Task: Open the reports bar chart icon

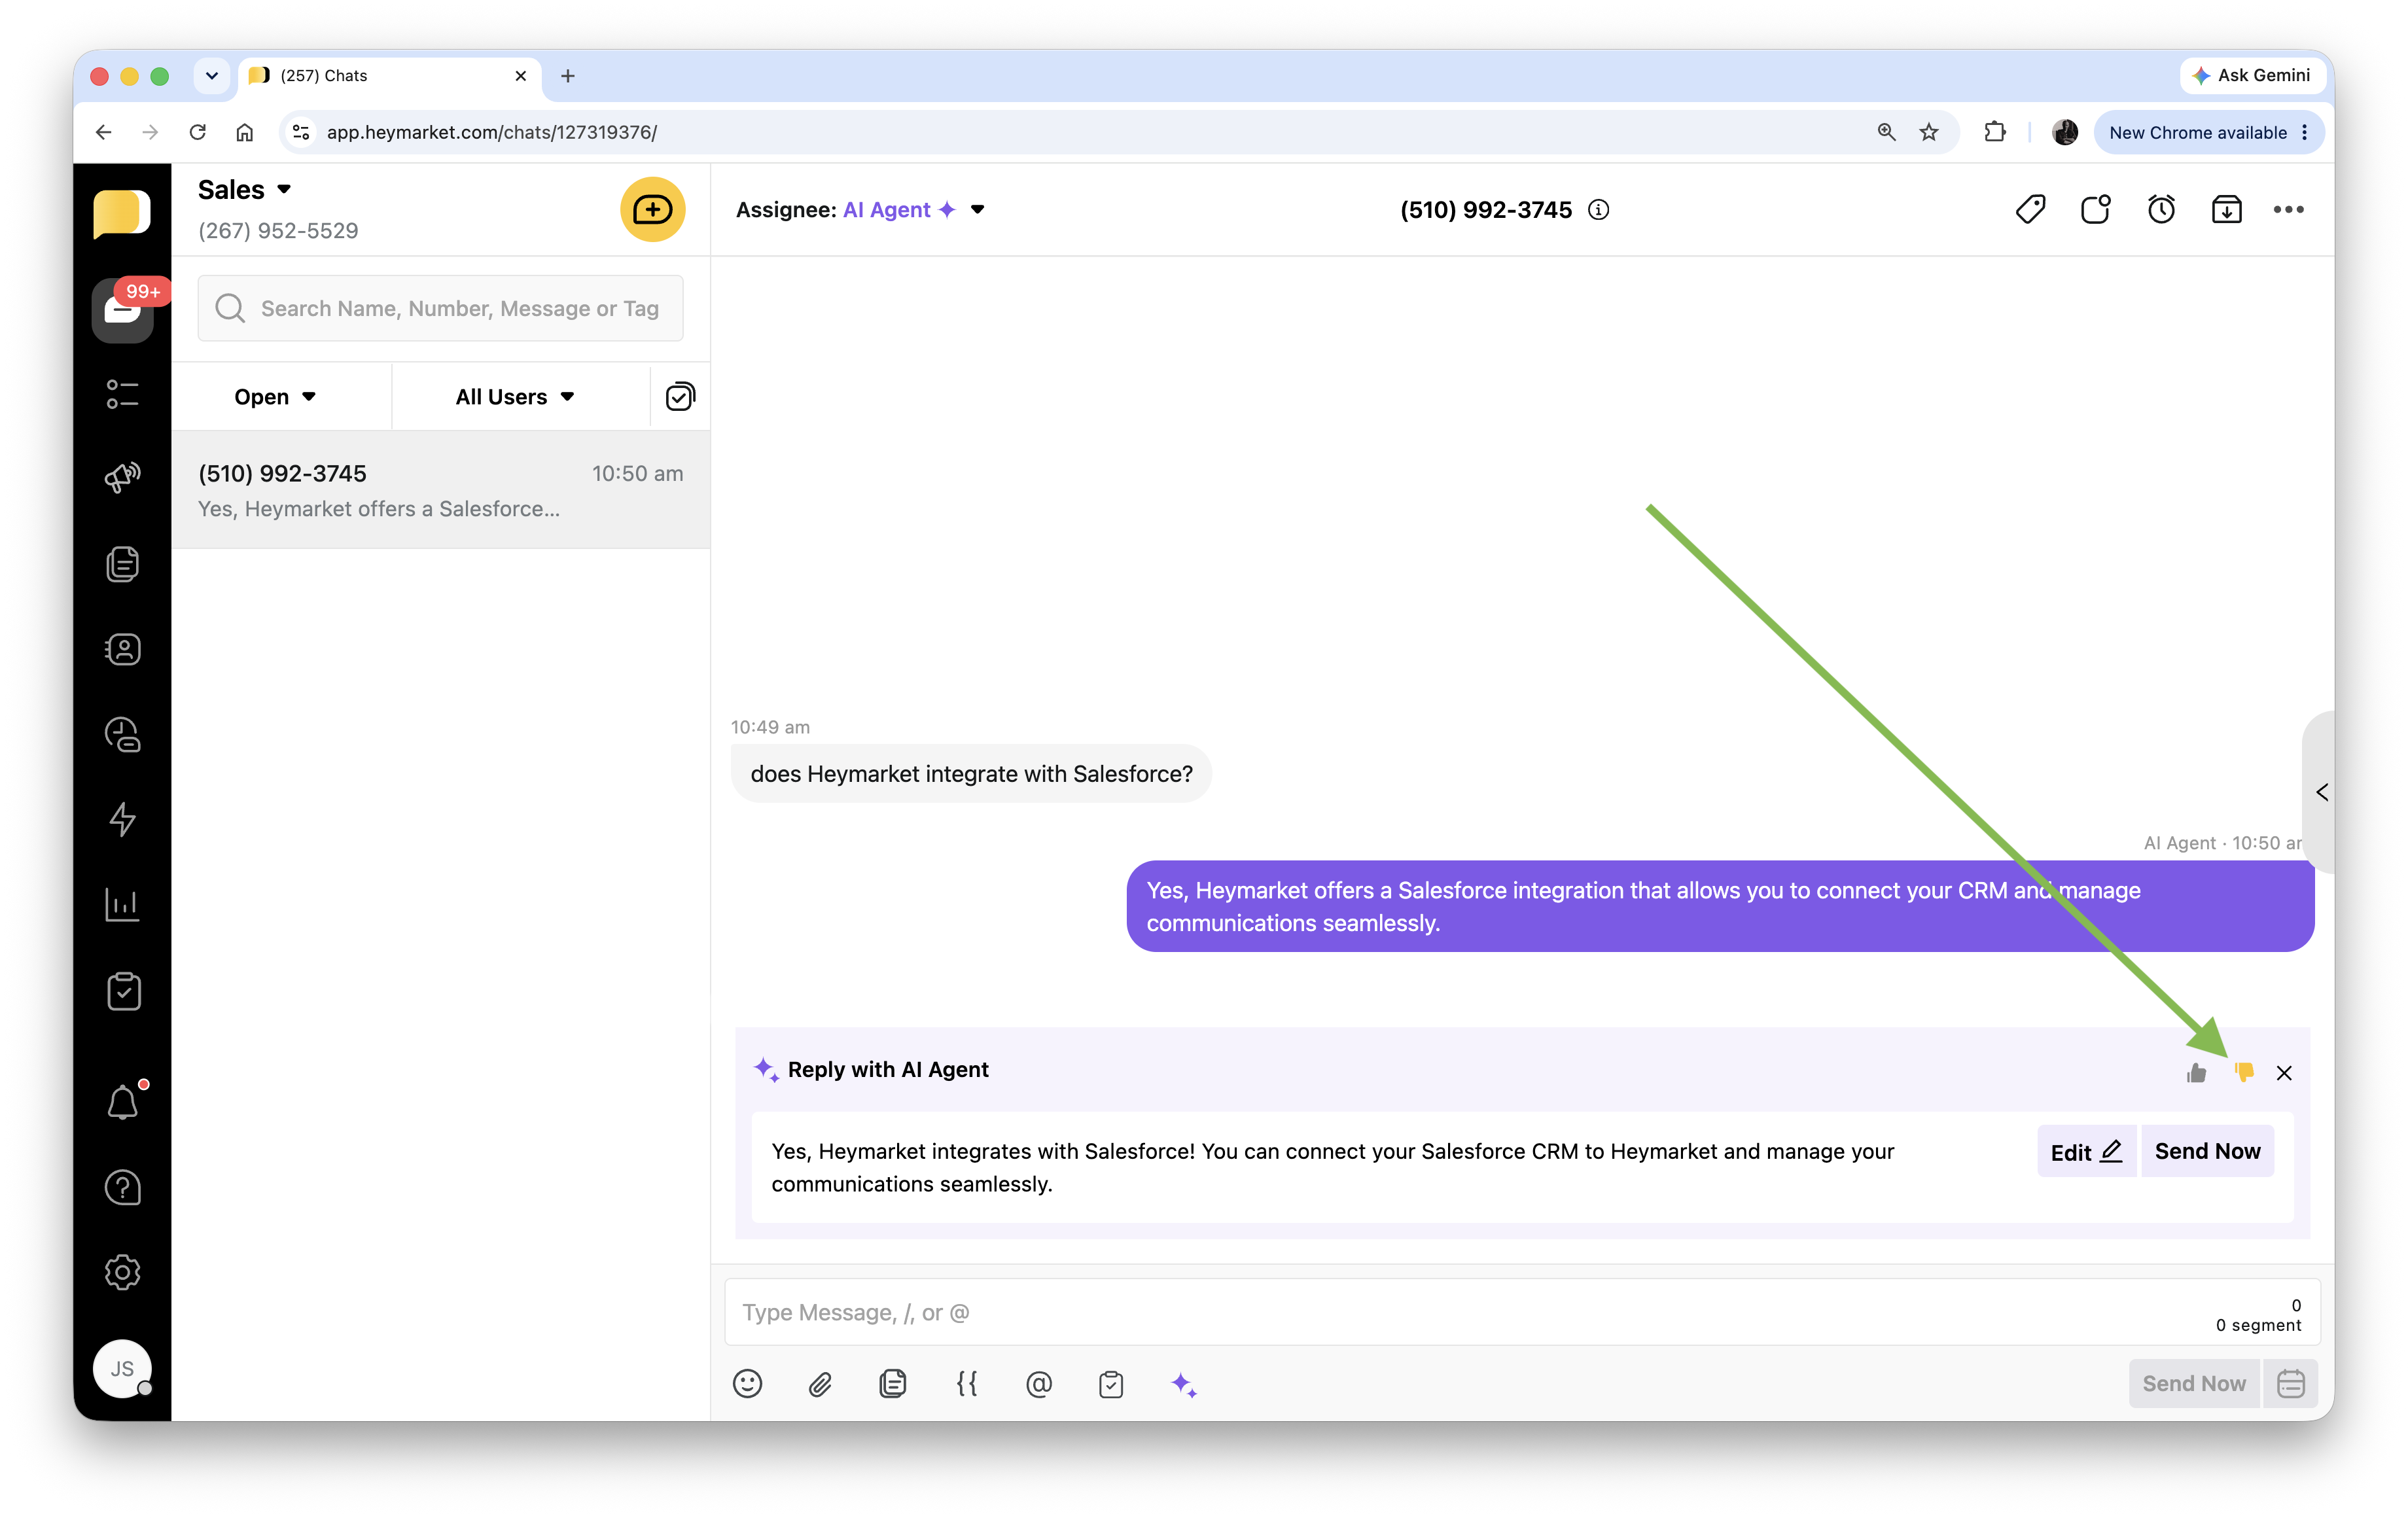Action: (122, 905)
